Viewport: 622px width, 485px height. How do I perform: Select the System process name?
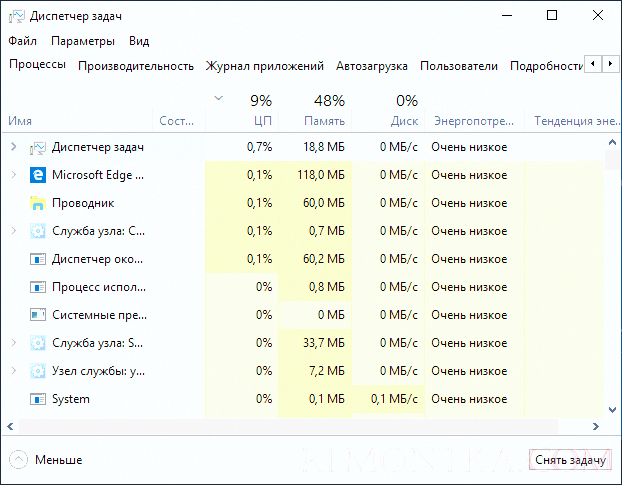pyautogui.click(x=71, y=399)
